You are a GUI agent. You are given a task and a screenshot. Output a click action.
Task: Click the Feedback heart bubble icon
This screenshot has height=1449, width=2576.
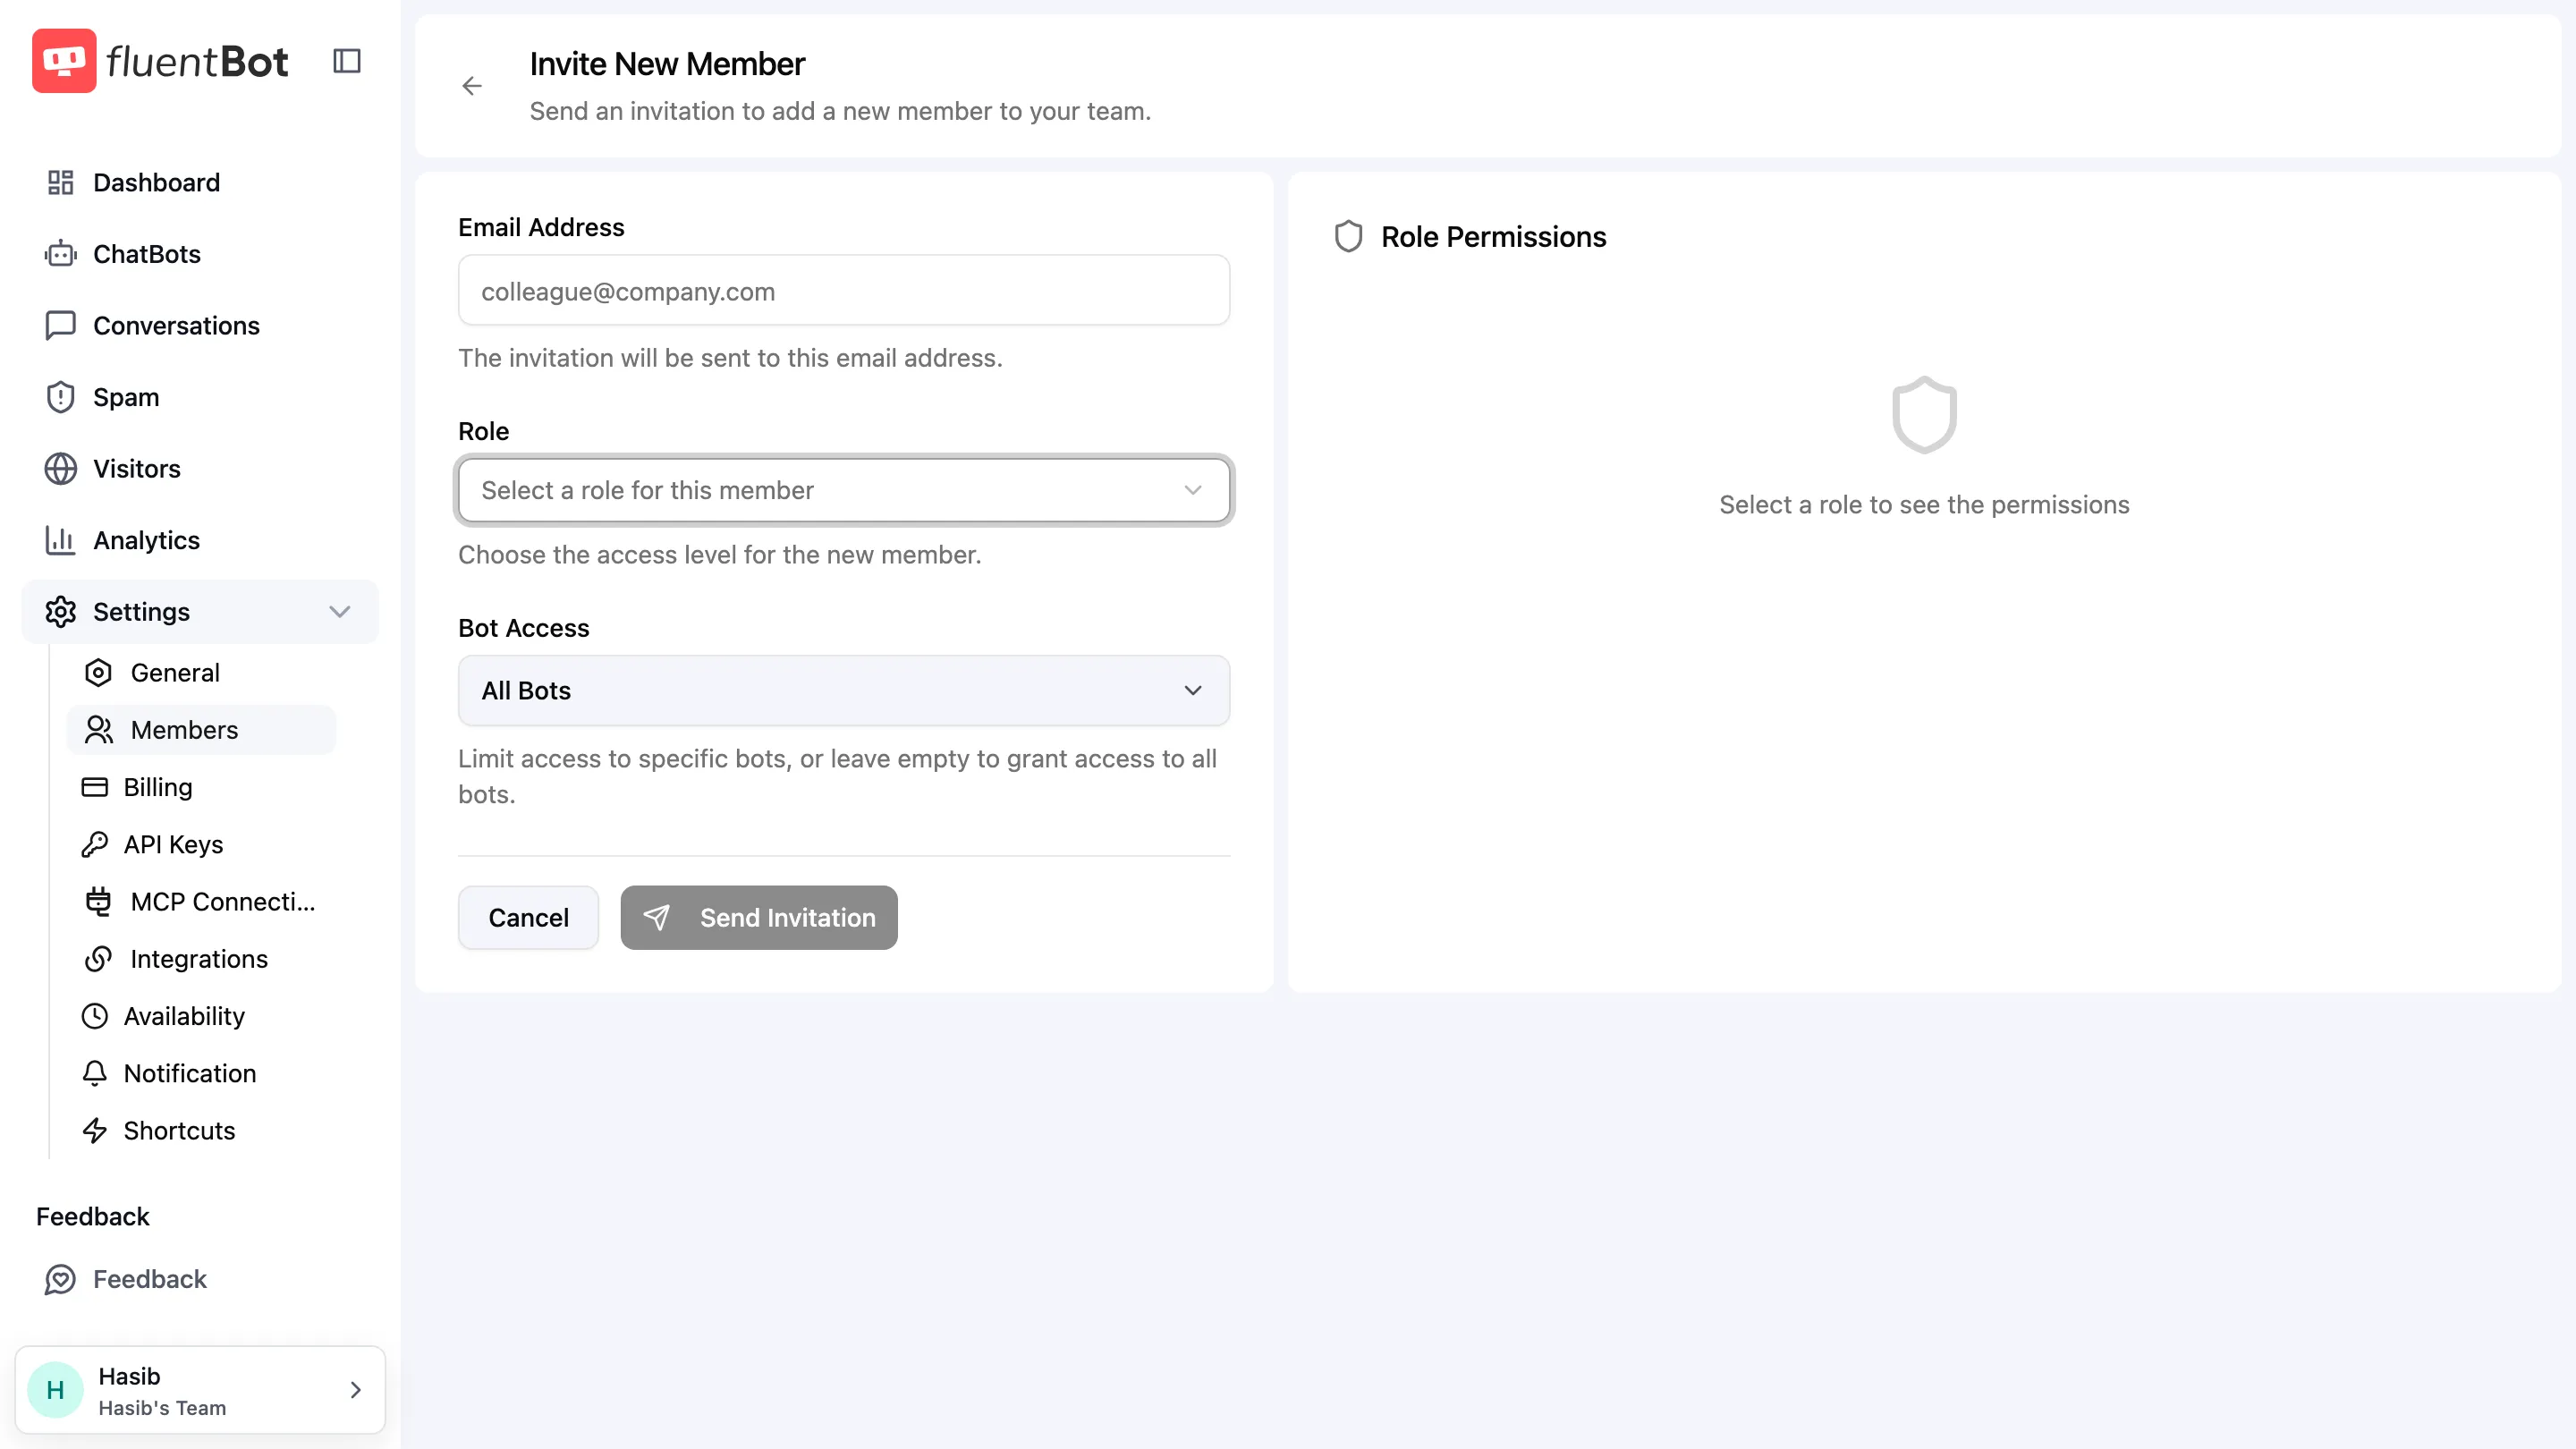(61, 1279)
